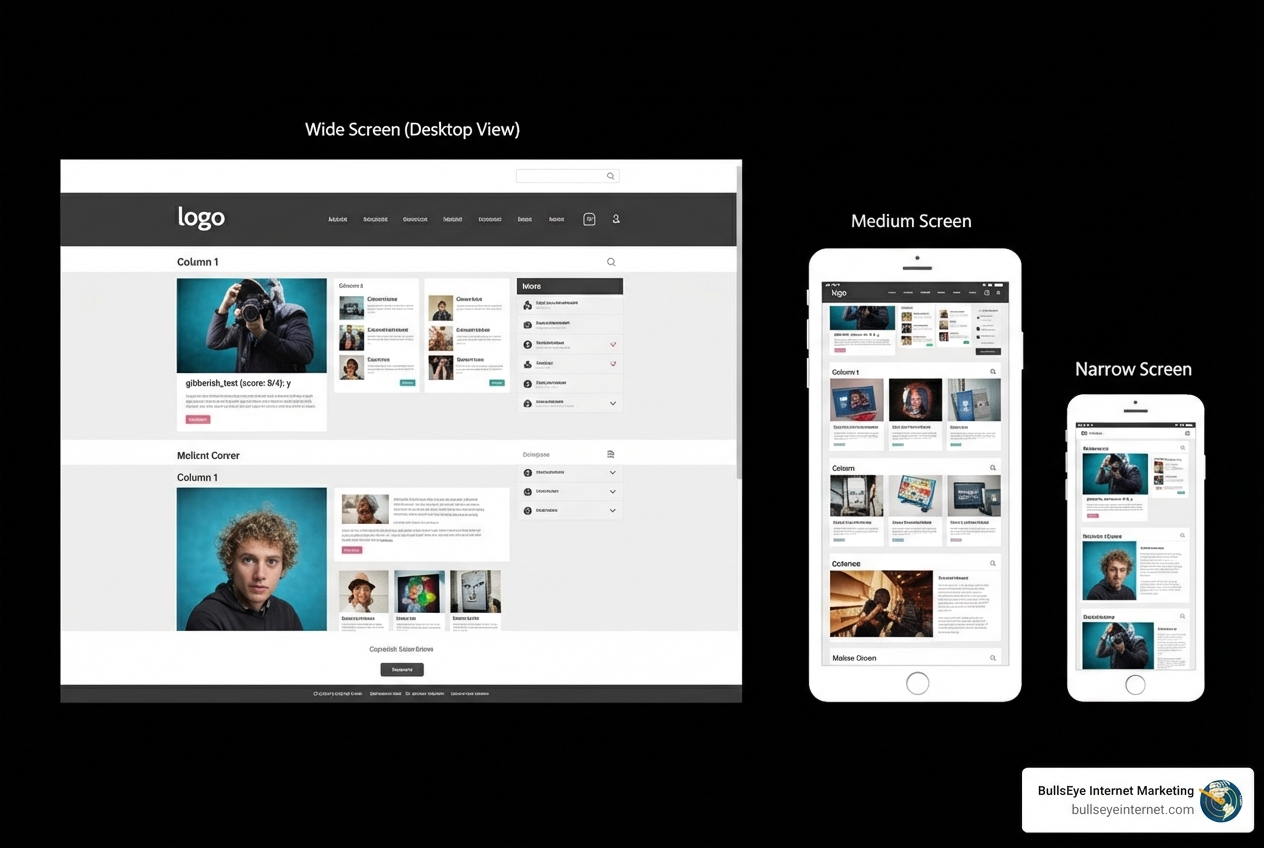Click into the search field above the desktop header
1264x848 pixels.
(567, 176)
